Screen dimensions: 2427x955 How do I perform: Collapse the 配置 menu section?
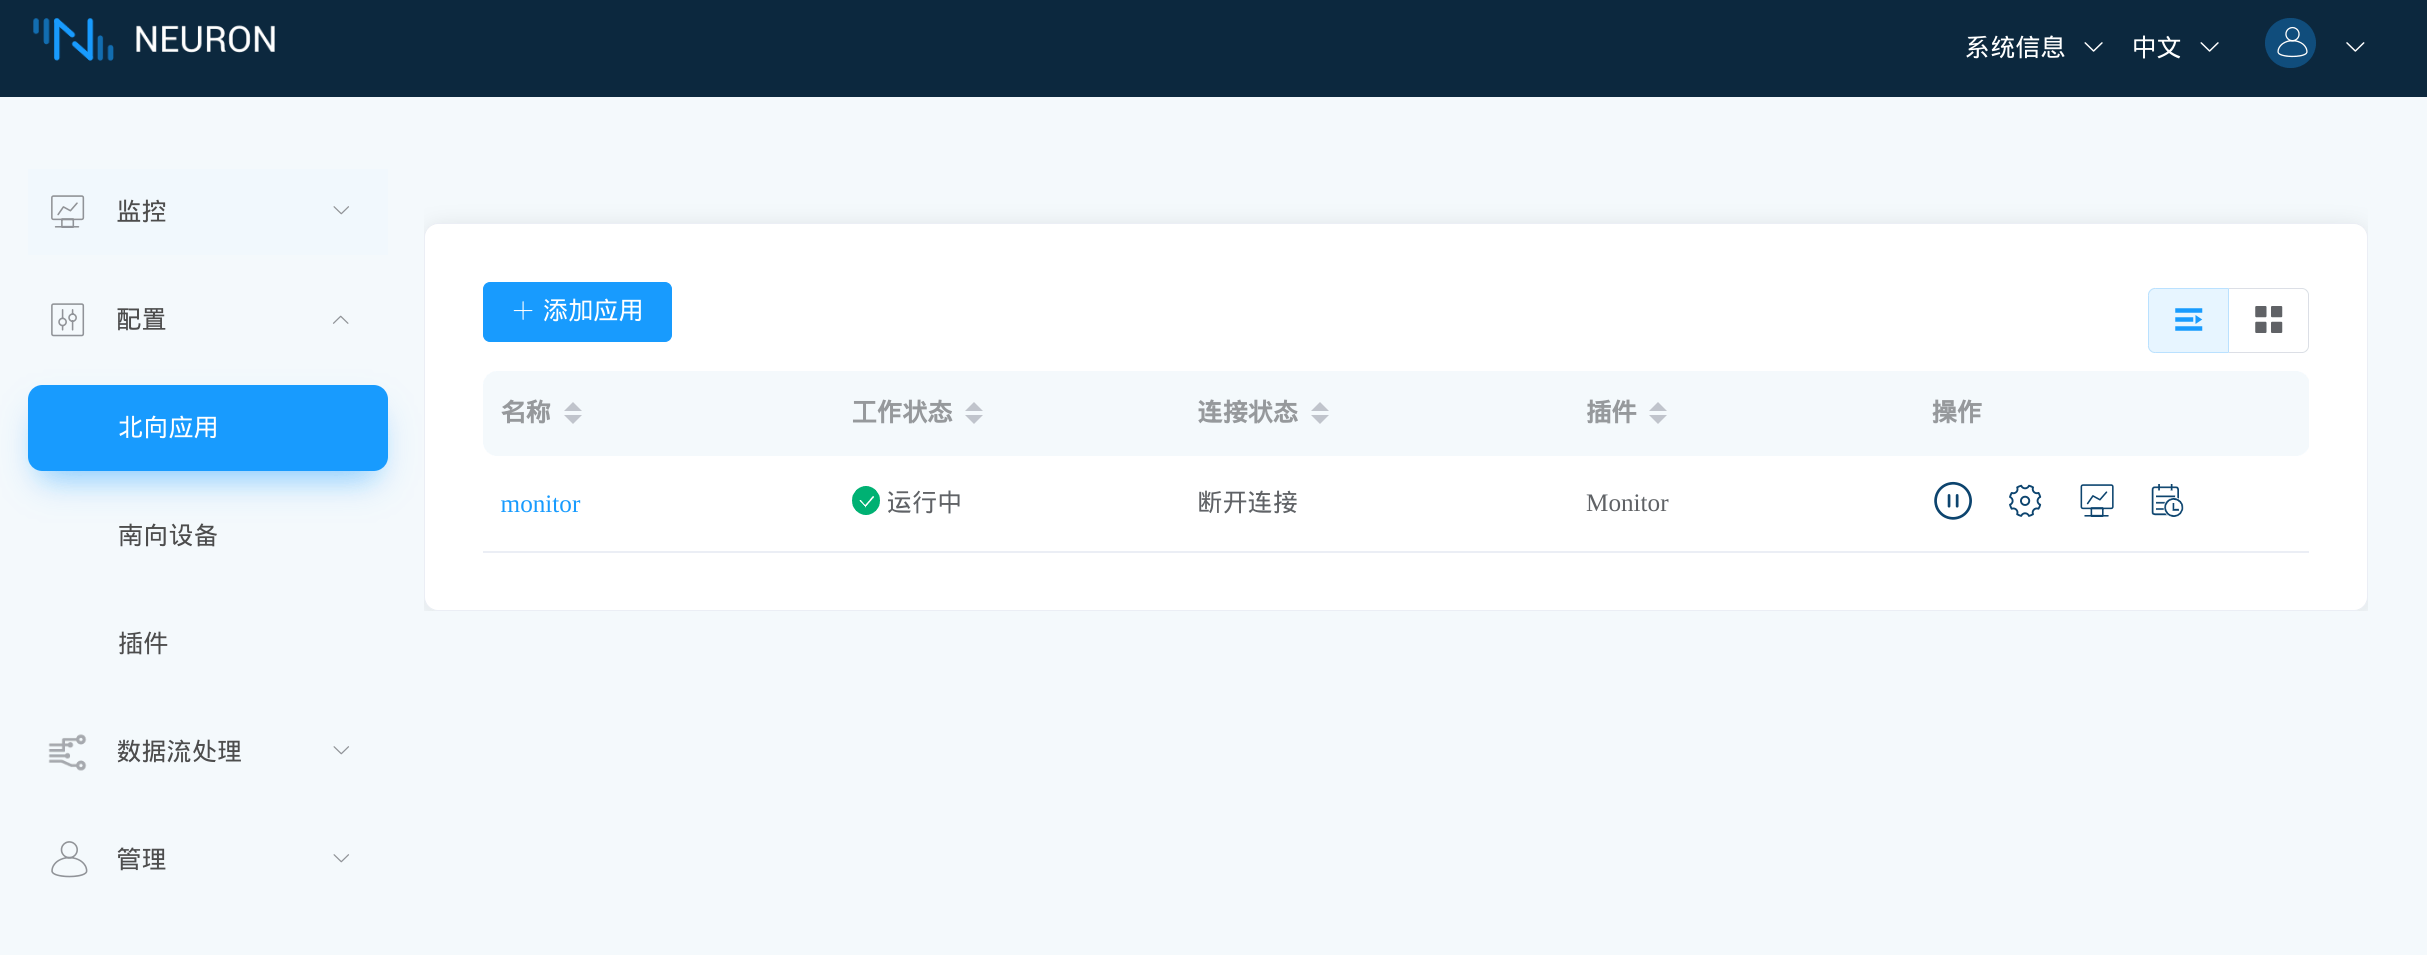pos(340,320)
